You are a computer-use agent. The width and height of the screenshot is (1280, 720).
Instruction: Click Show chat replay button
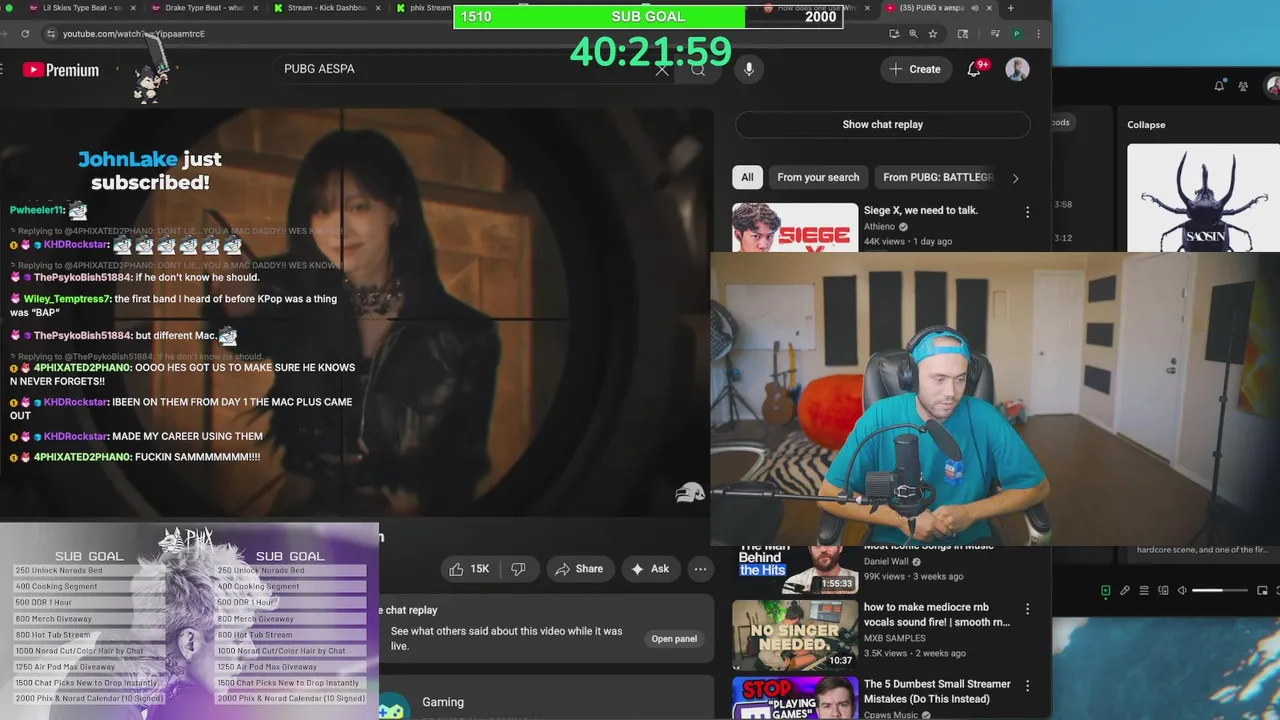pyautogui.click(x=882, y=124)
